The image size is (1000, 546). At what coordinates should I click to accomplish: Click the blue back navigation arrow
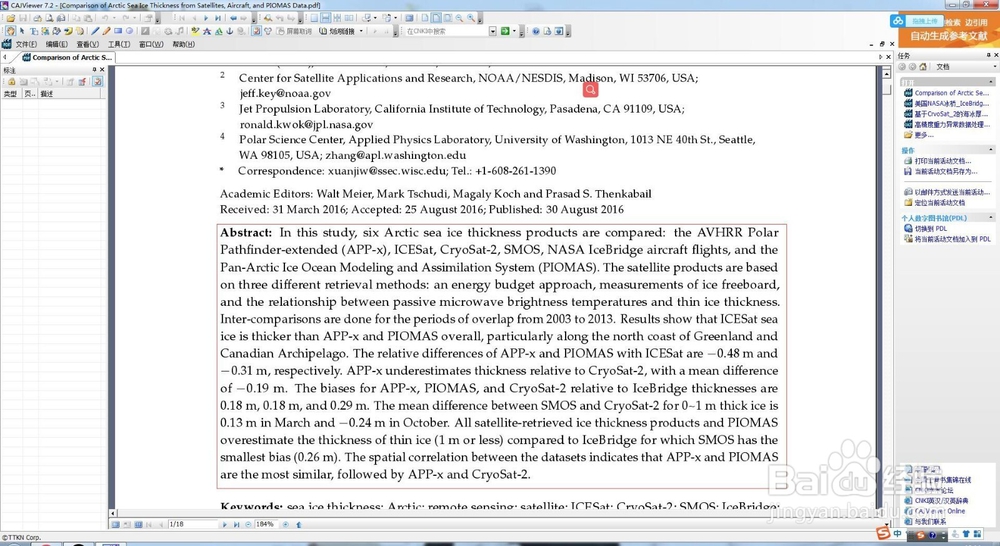coord(233,18)
